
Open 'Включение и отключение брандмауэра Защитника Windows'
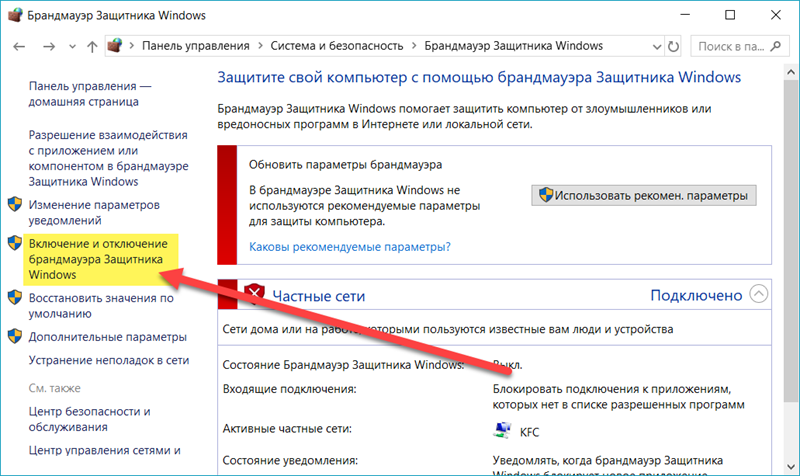pyautogui.click(x=98, y=259)
